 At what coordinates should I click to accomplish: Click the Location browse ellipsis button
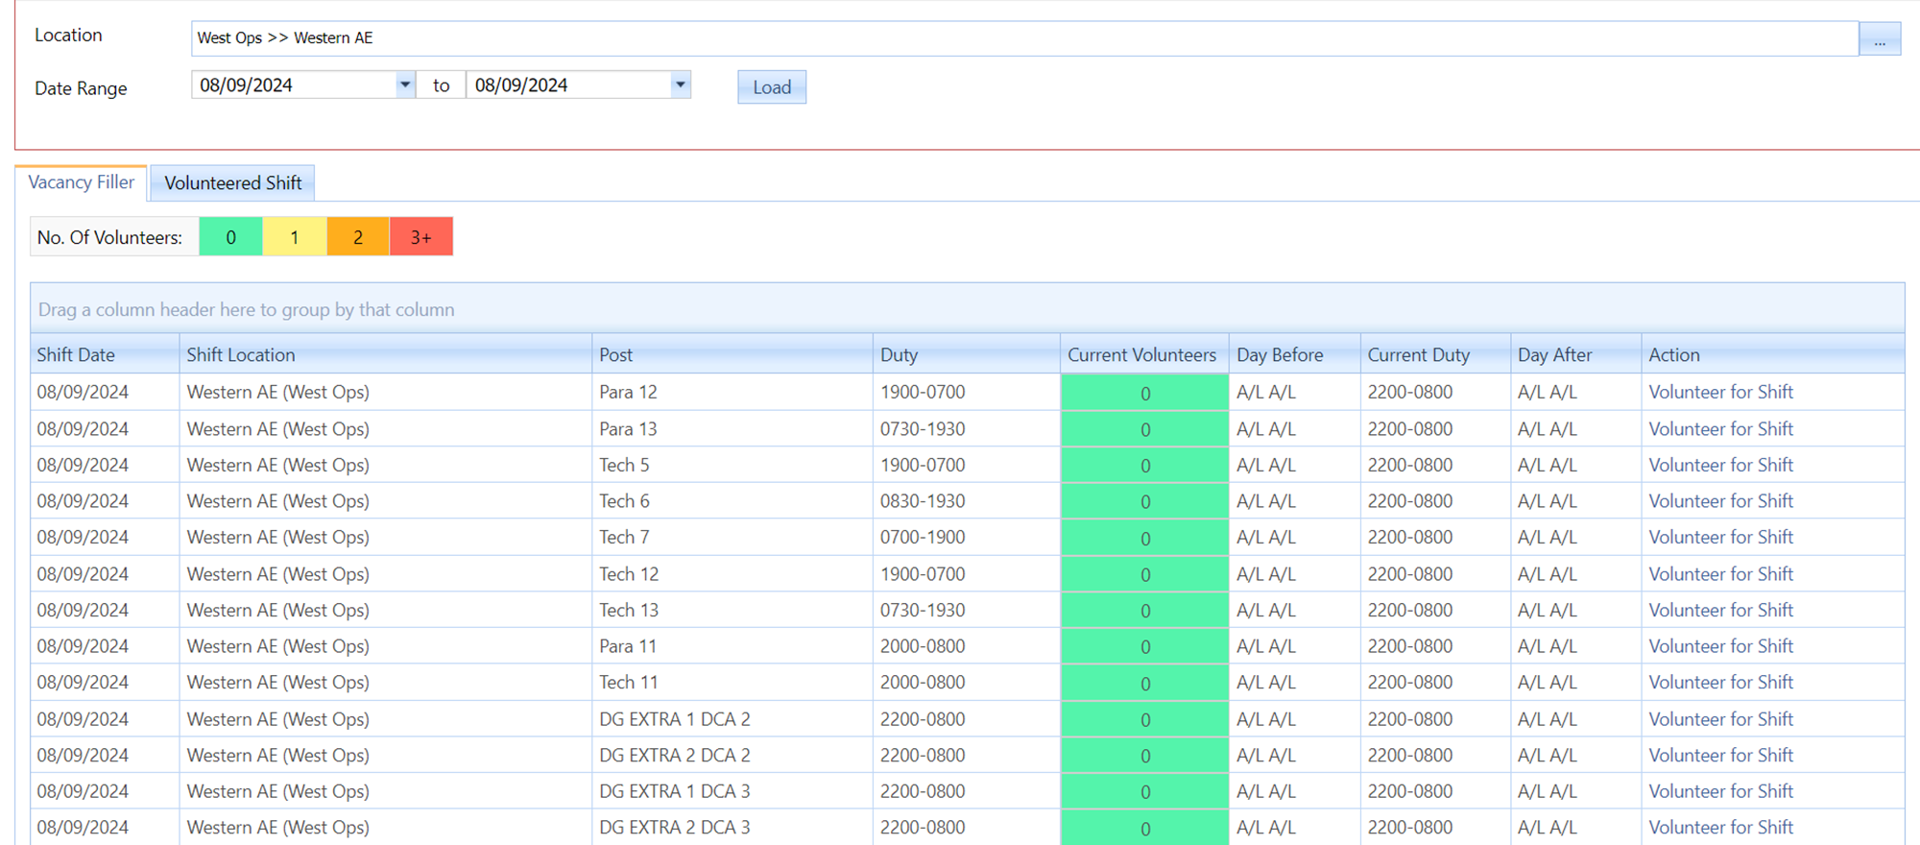coord(1879,40)
